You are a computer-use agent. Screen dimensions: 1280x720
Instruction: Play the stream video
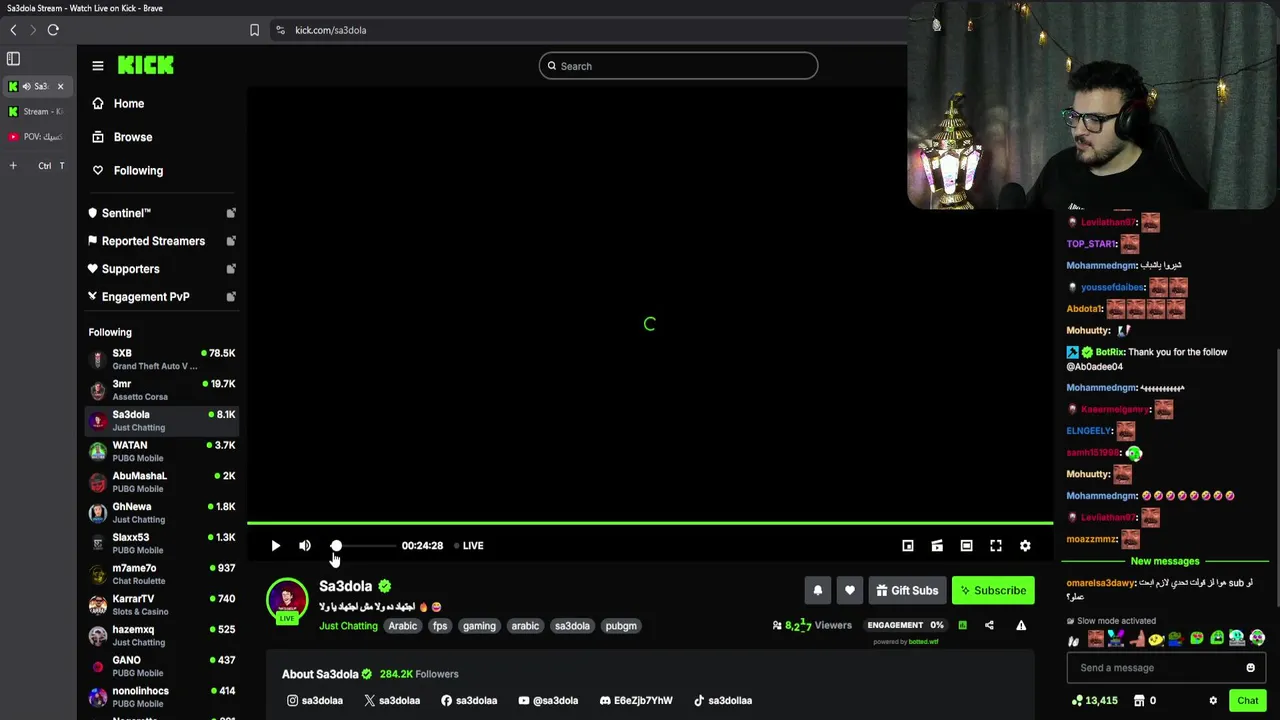coord(276,546)
